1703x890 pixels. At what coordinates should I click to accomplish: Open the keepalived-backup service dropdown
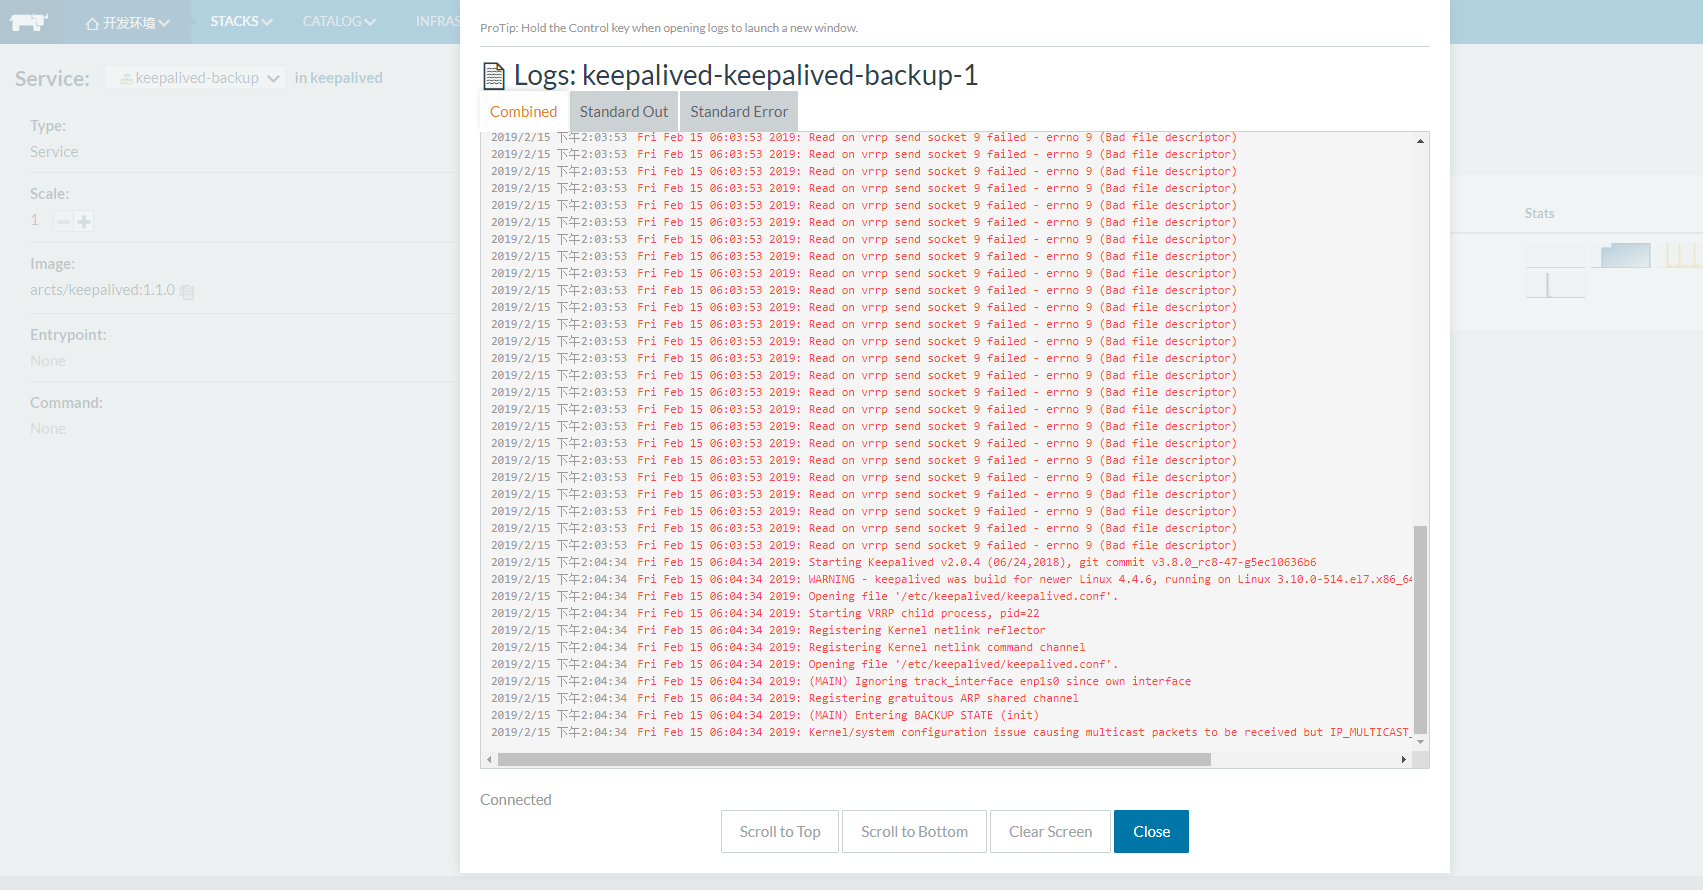[195, 78]
